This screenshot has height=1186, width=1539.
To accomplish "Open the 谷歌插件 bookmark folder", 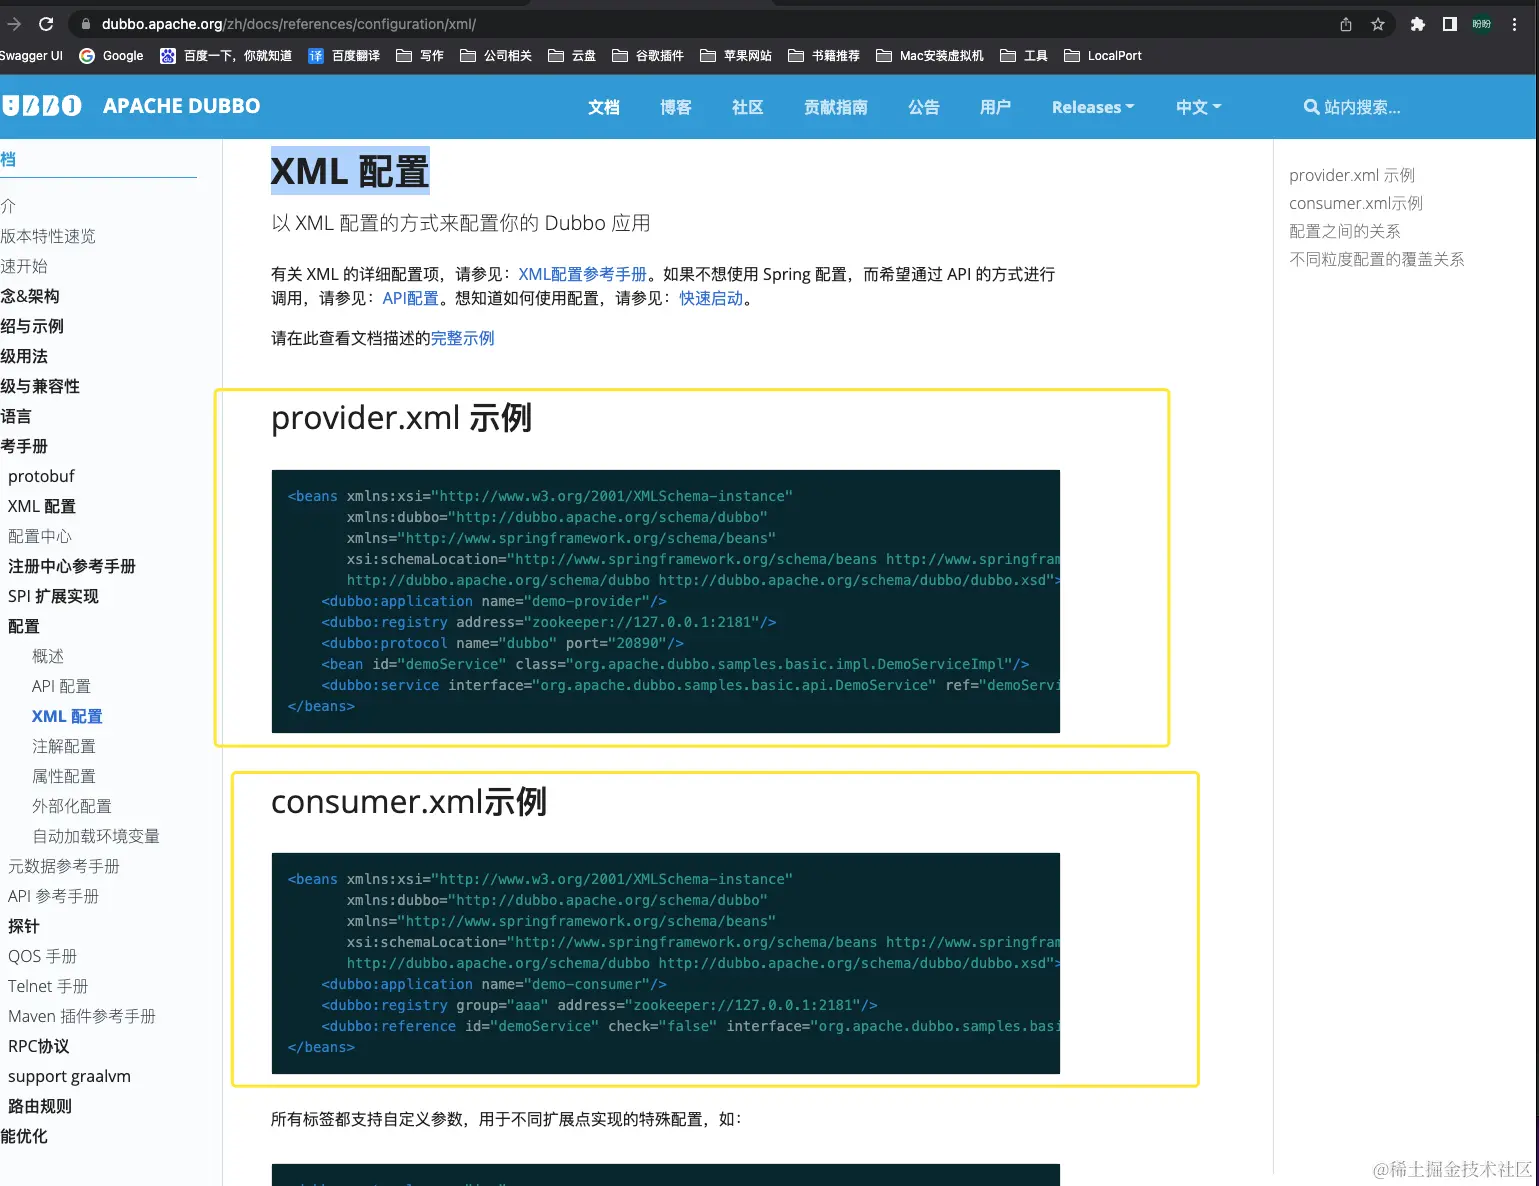I will point(648,56).
